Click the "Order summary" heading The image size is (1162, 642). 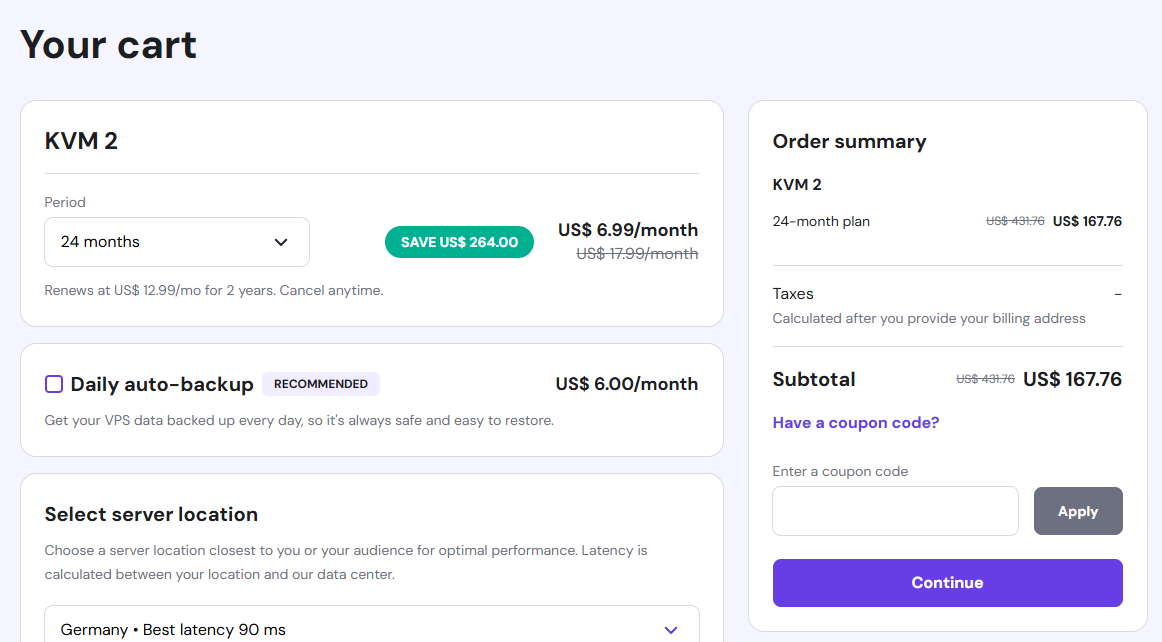click(849, 142)
